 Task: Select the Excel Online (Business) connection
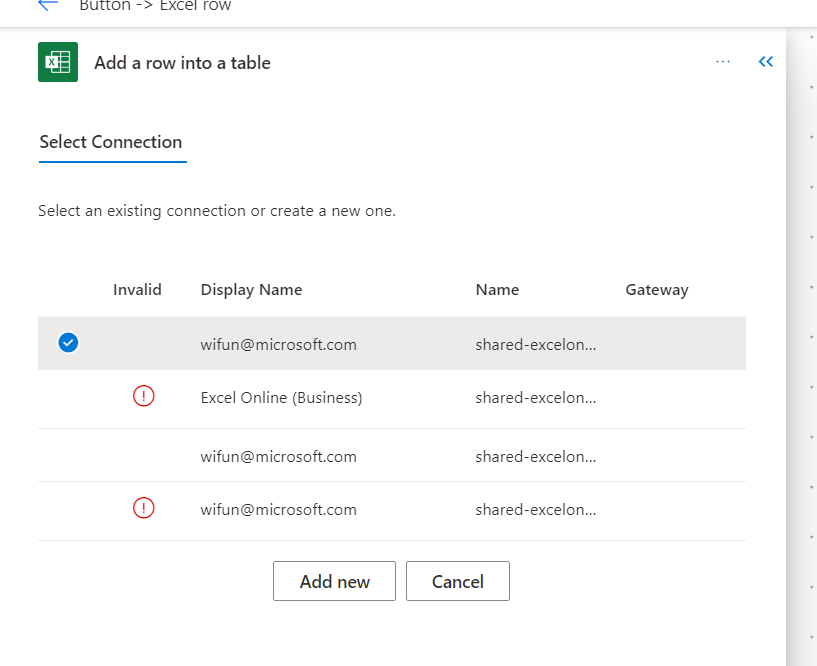pyautogui.click(x=281, y=396)
